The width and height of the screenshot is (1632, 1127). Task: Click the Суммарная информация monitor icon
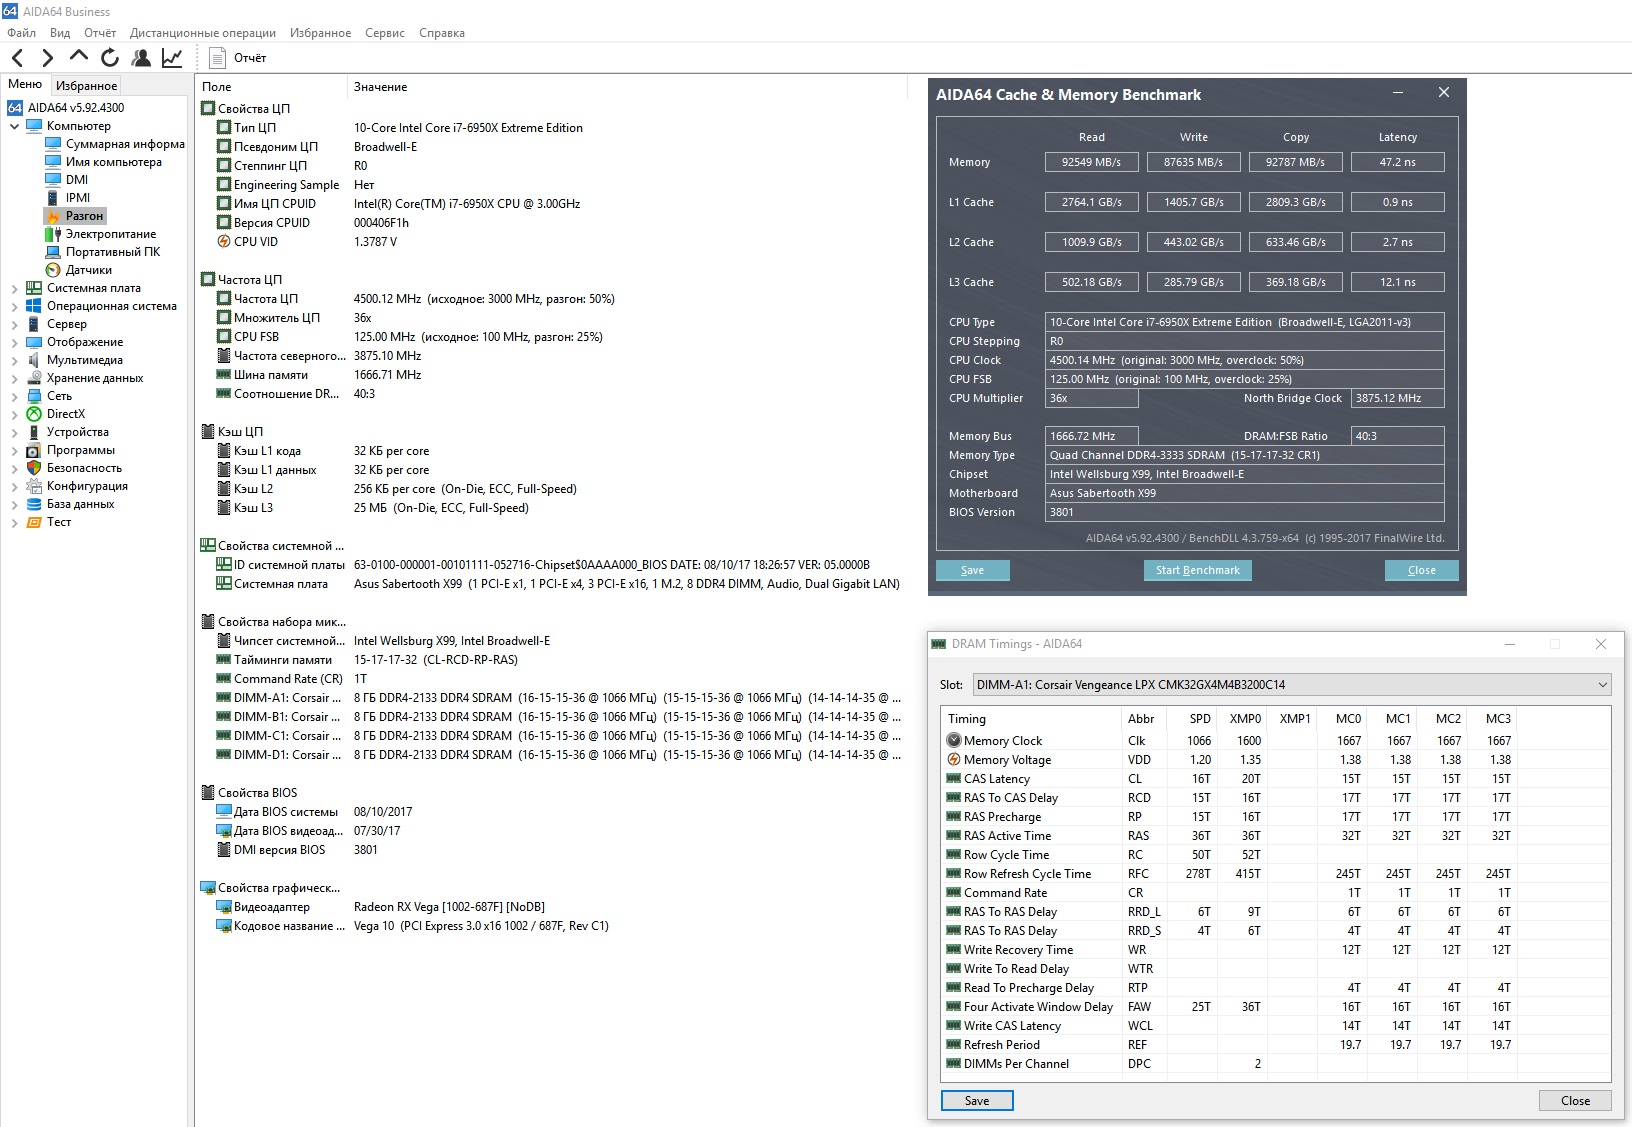(x=53, y=144)
